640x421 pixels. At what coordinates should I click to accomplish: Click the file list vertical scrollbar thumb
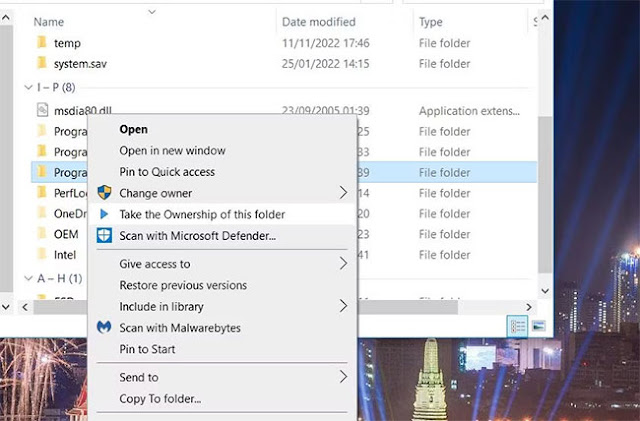(545, 195)
